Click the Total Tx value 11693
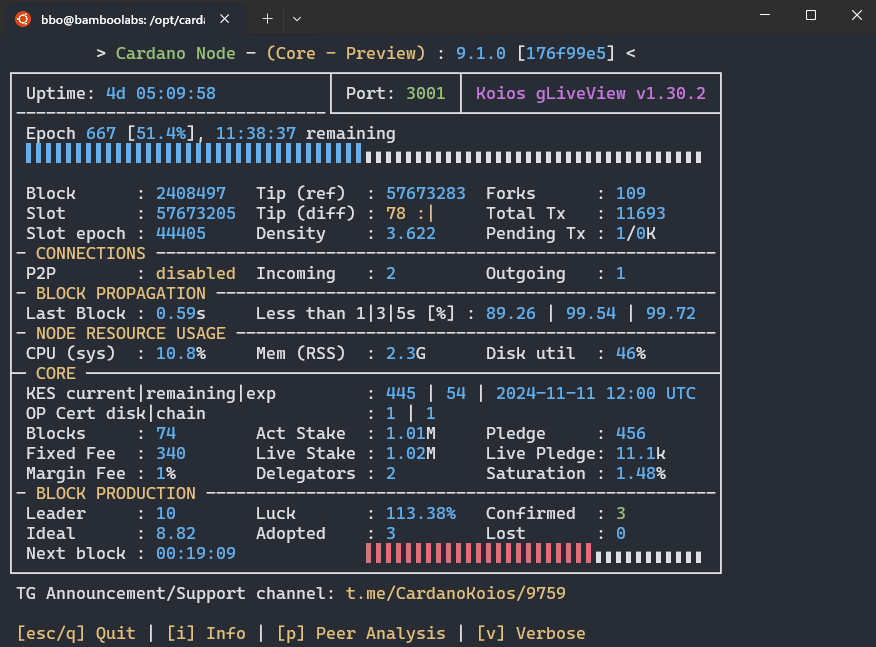This screenshot has width=876, height=647. tap(641, 213)
